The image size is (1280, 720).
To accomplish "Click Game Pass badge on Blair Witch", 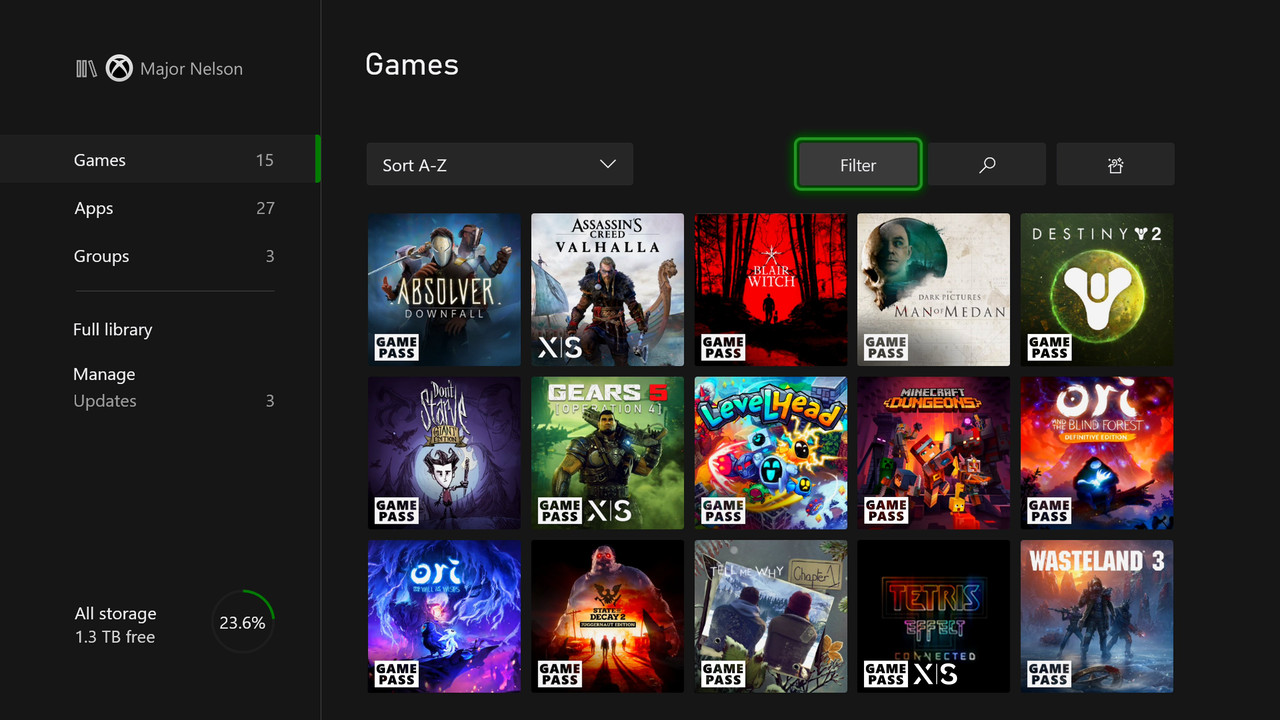I will 723,347.
